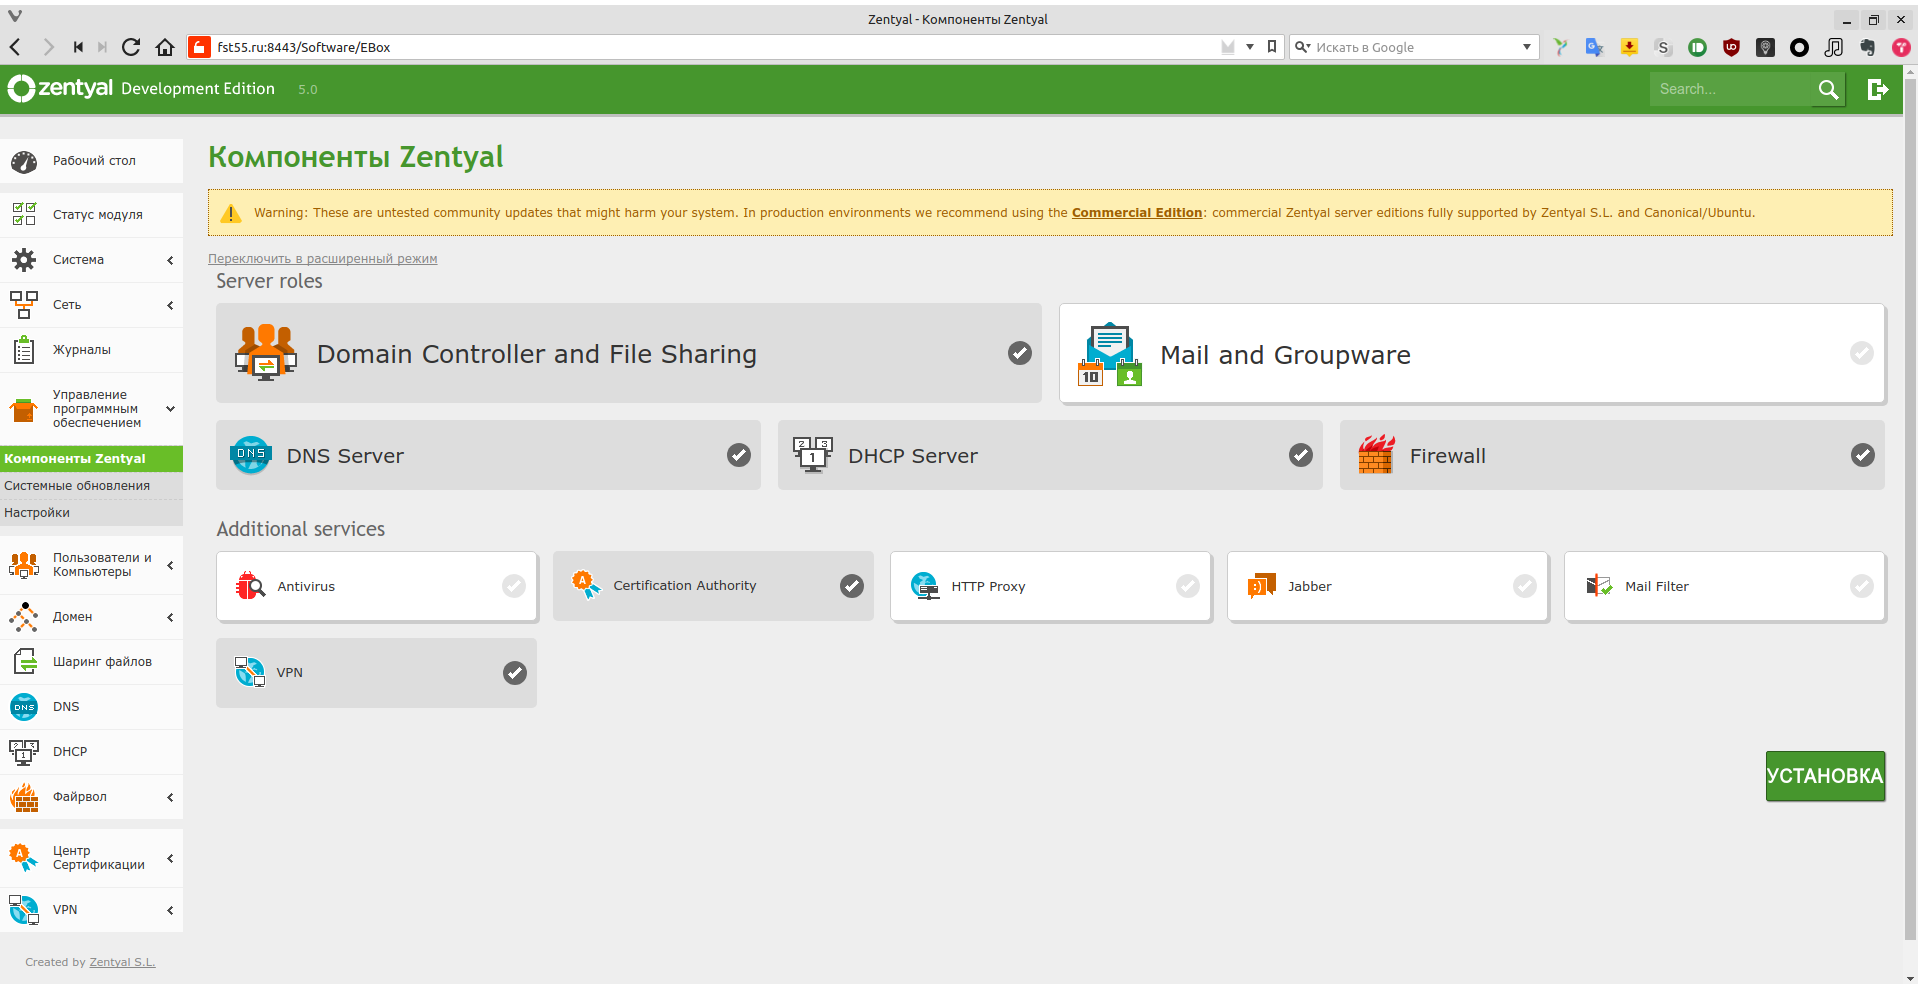Open the Zentyal S.L. footer link
The height and width of the screenshot is (984, 1920).
tap(122, 962)
